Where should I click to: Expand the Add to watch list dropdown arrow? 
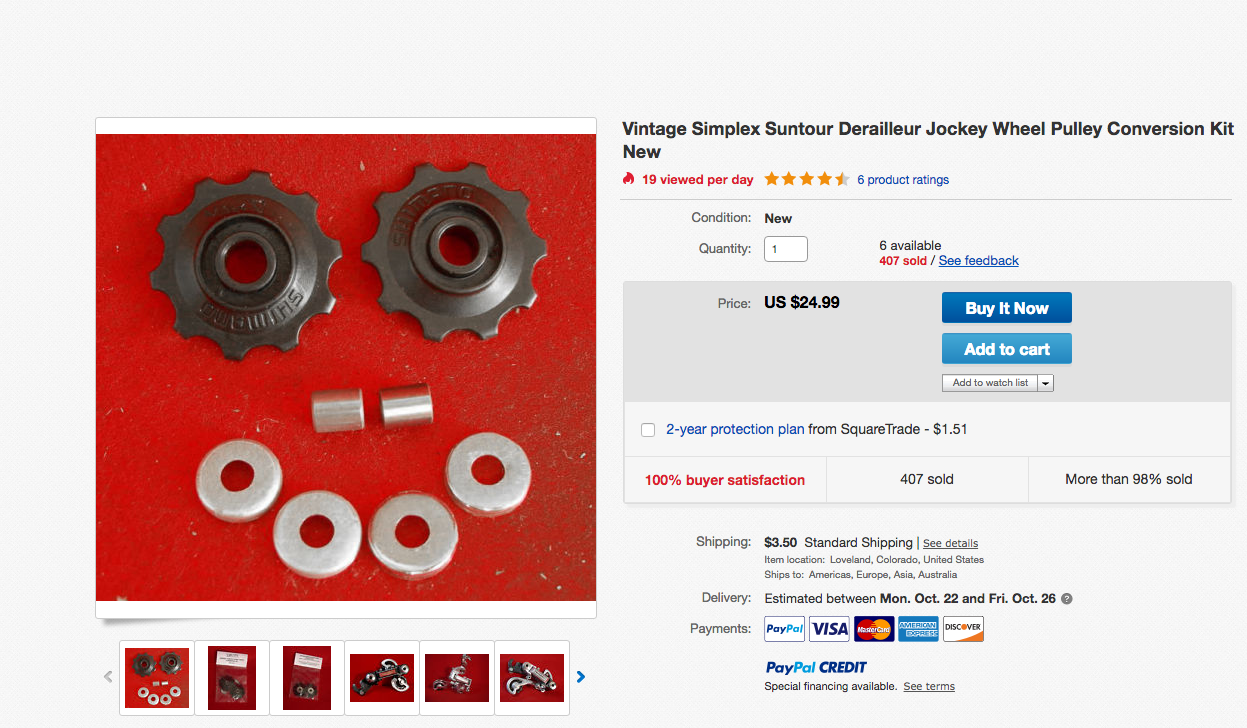[1046, 383]
